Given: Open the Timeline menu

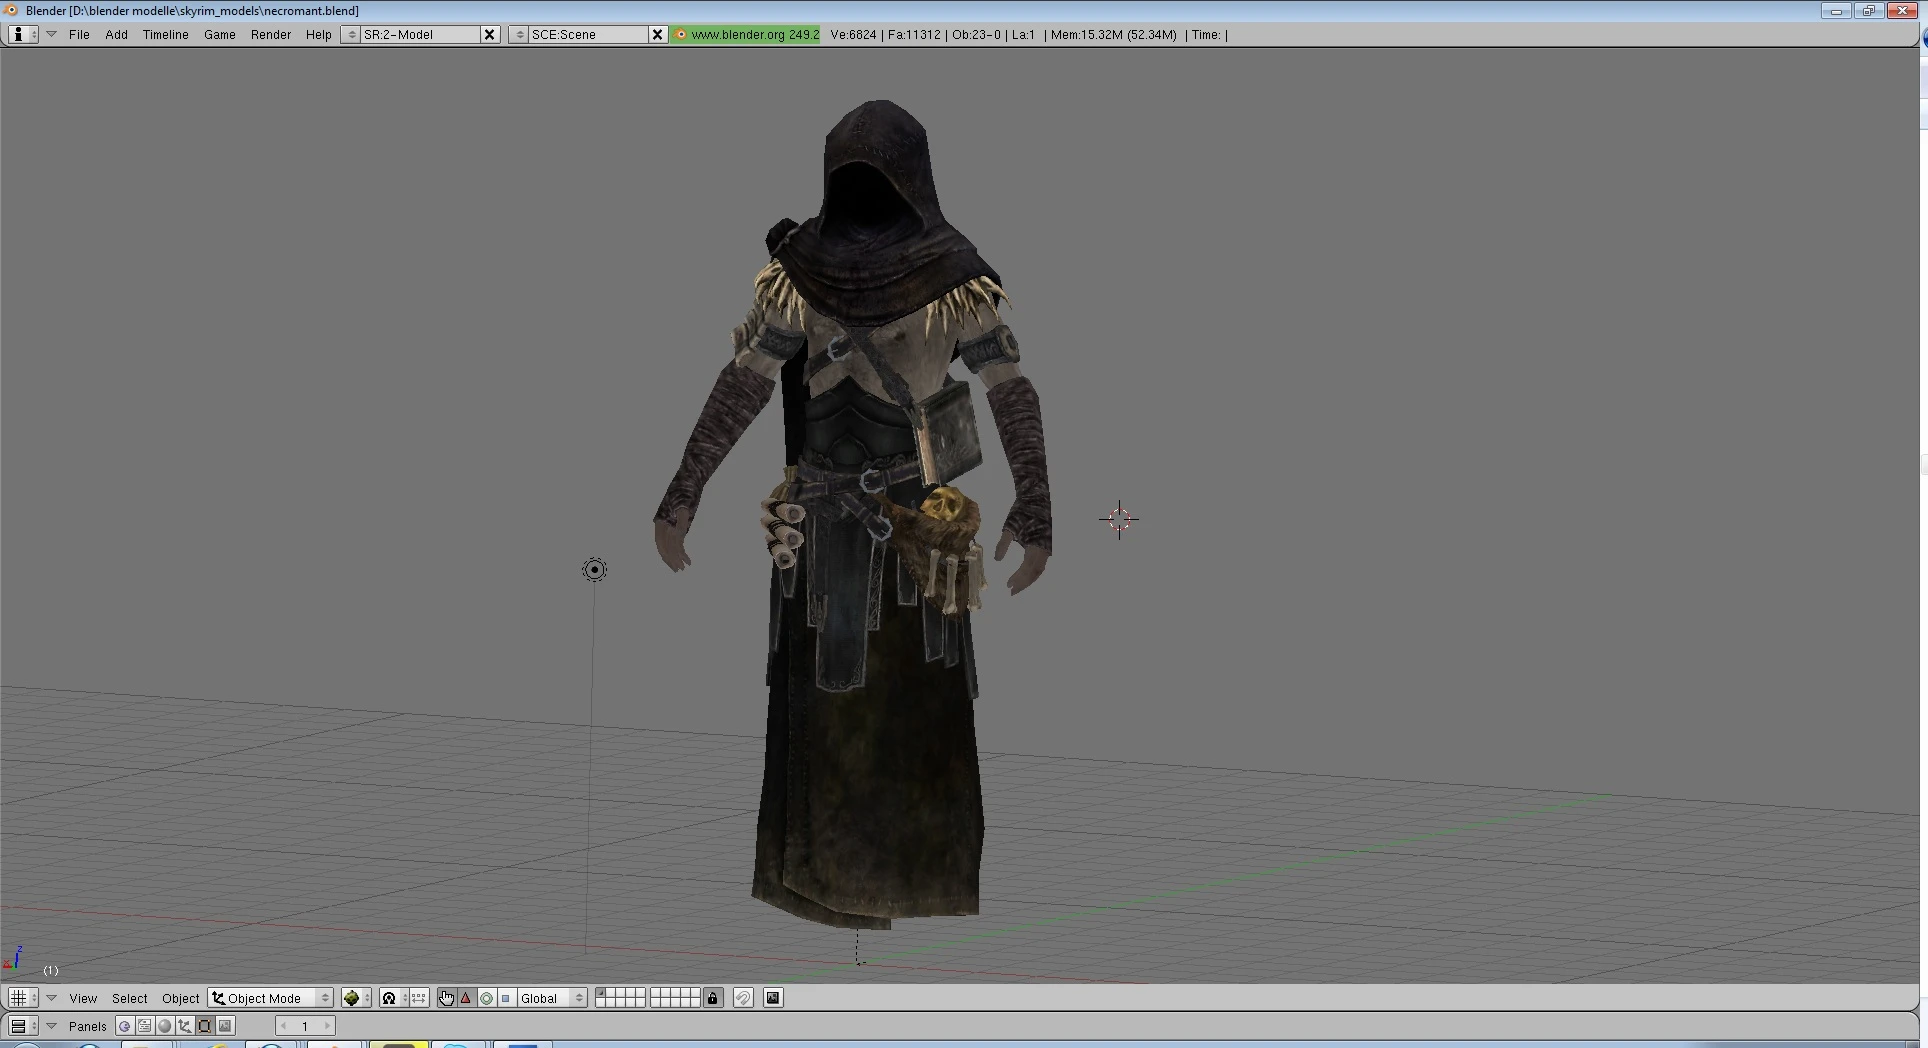Looking at the screenshot, I should pyautogui.click(x=165, y=34).
